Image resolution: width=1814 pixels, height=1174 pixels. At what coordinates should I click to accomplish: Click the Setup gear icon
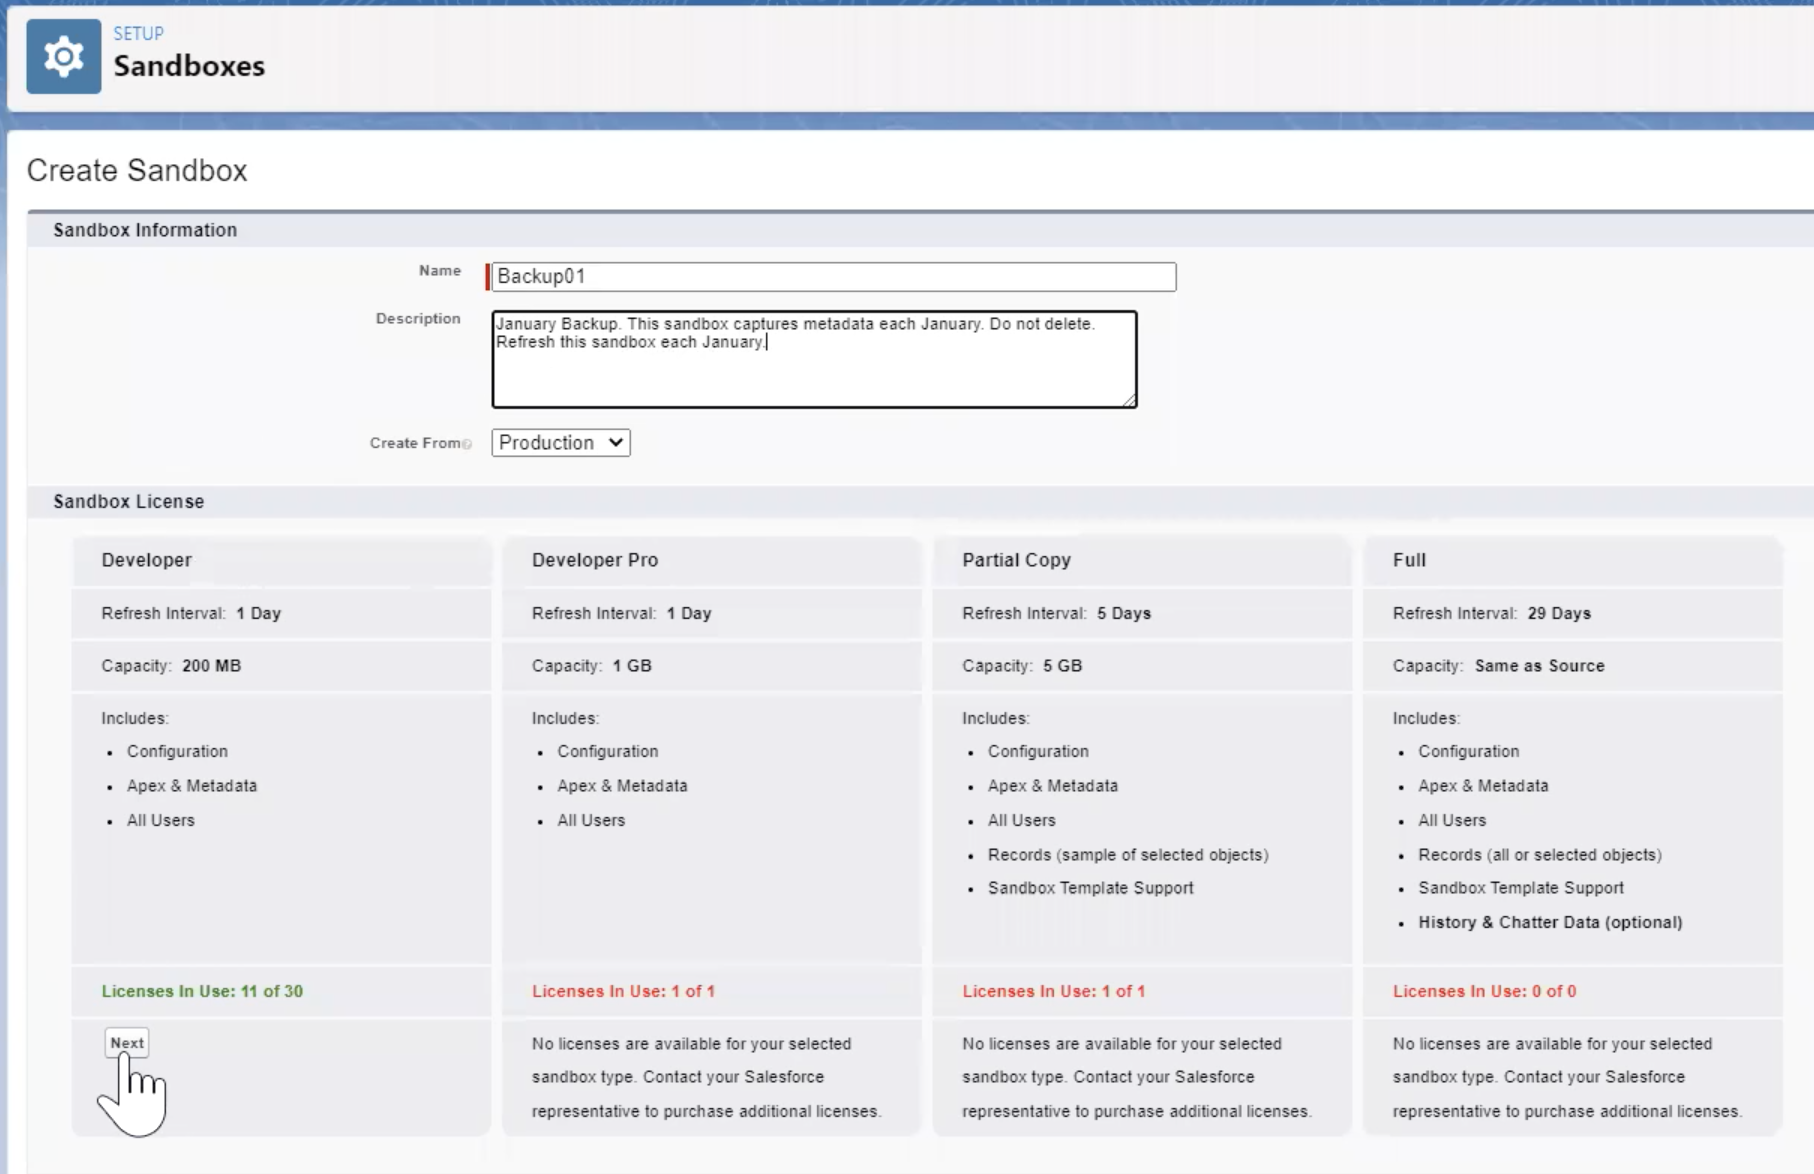point(63,56)
